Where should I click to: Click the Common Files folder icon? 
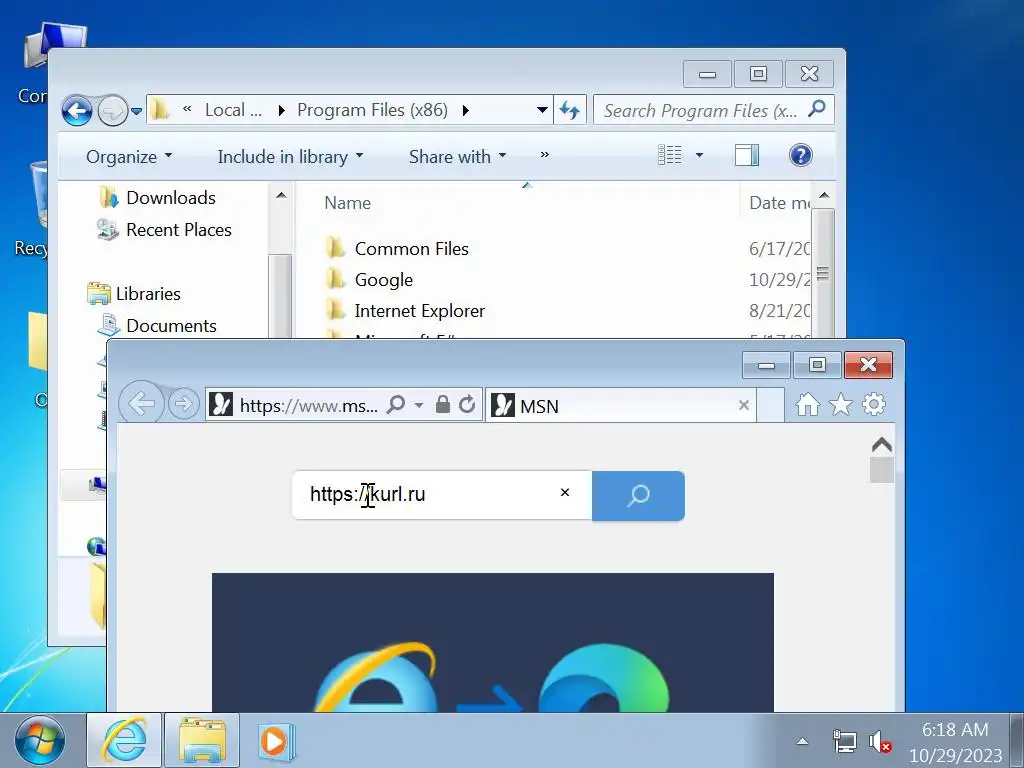coord(335,248)
